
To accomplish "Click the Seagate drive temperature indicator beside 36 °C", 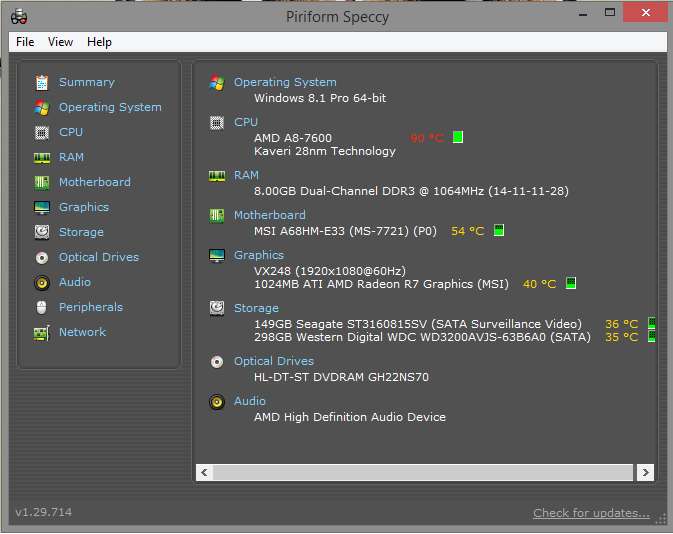I will tap(652, 323).
